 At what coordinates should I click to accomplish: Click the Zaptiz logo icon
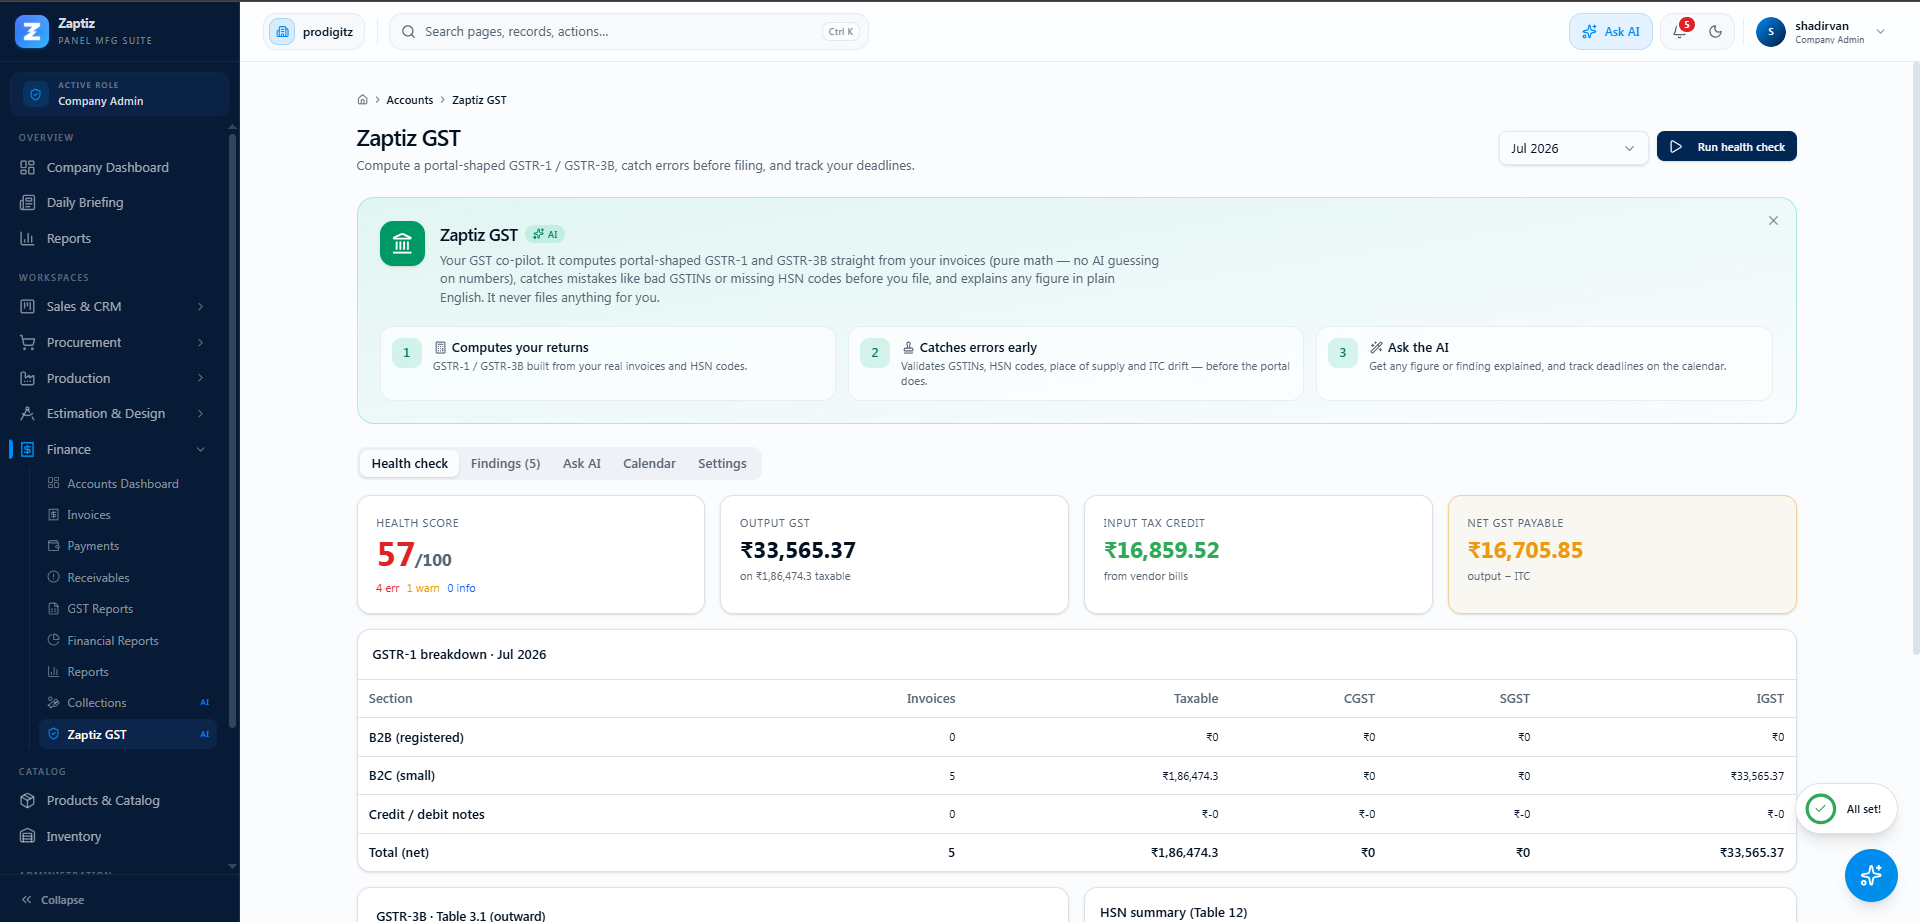click(32, 32)
